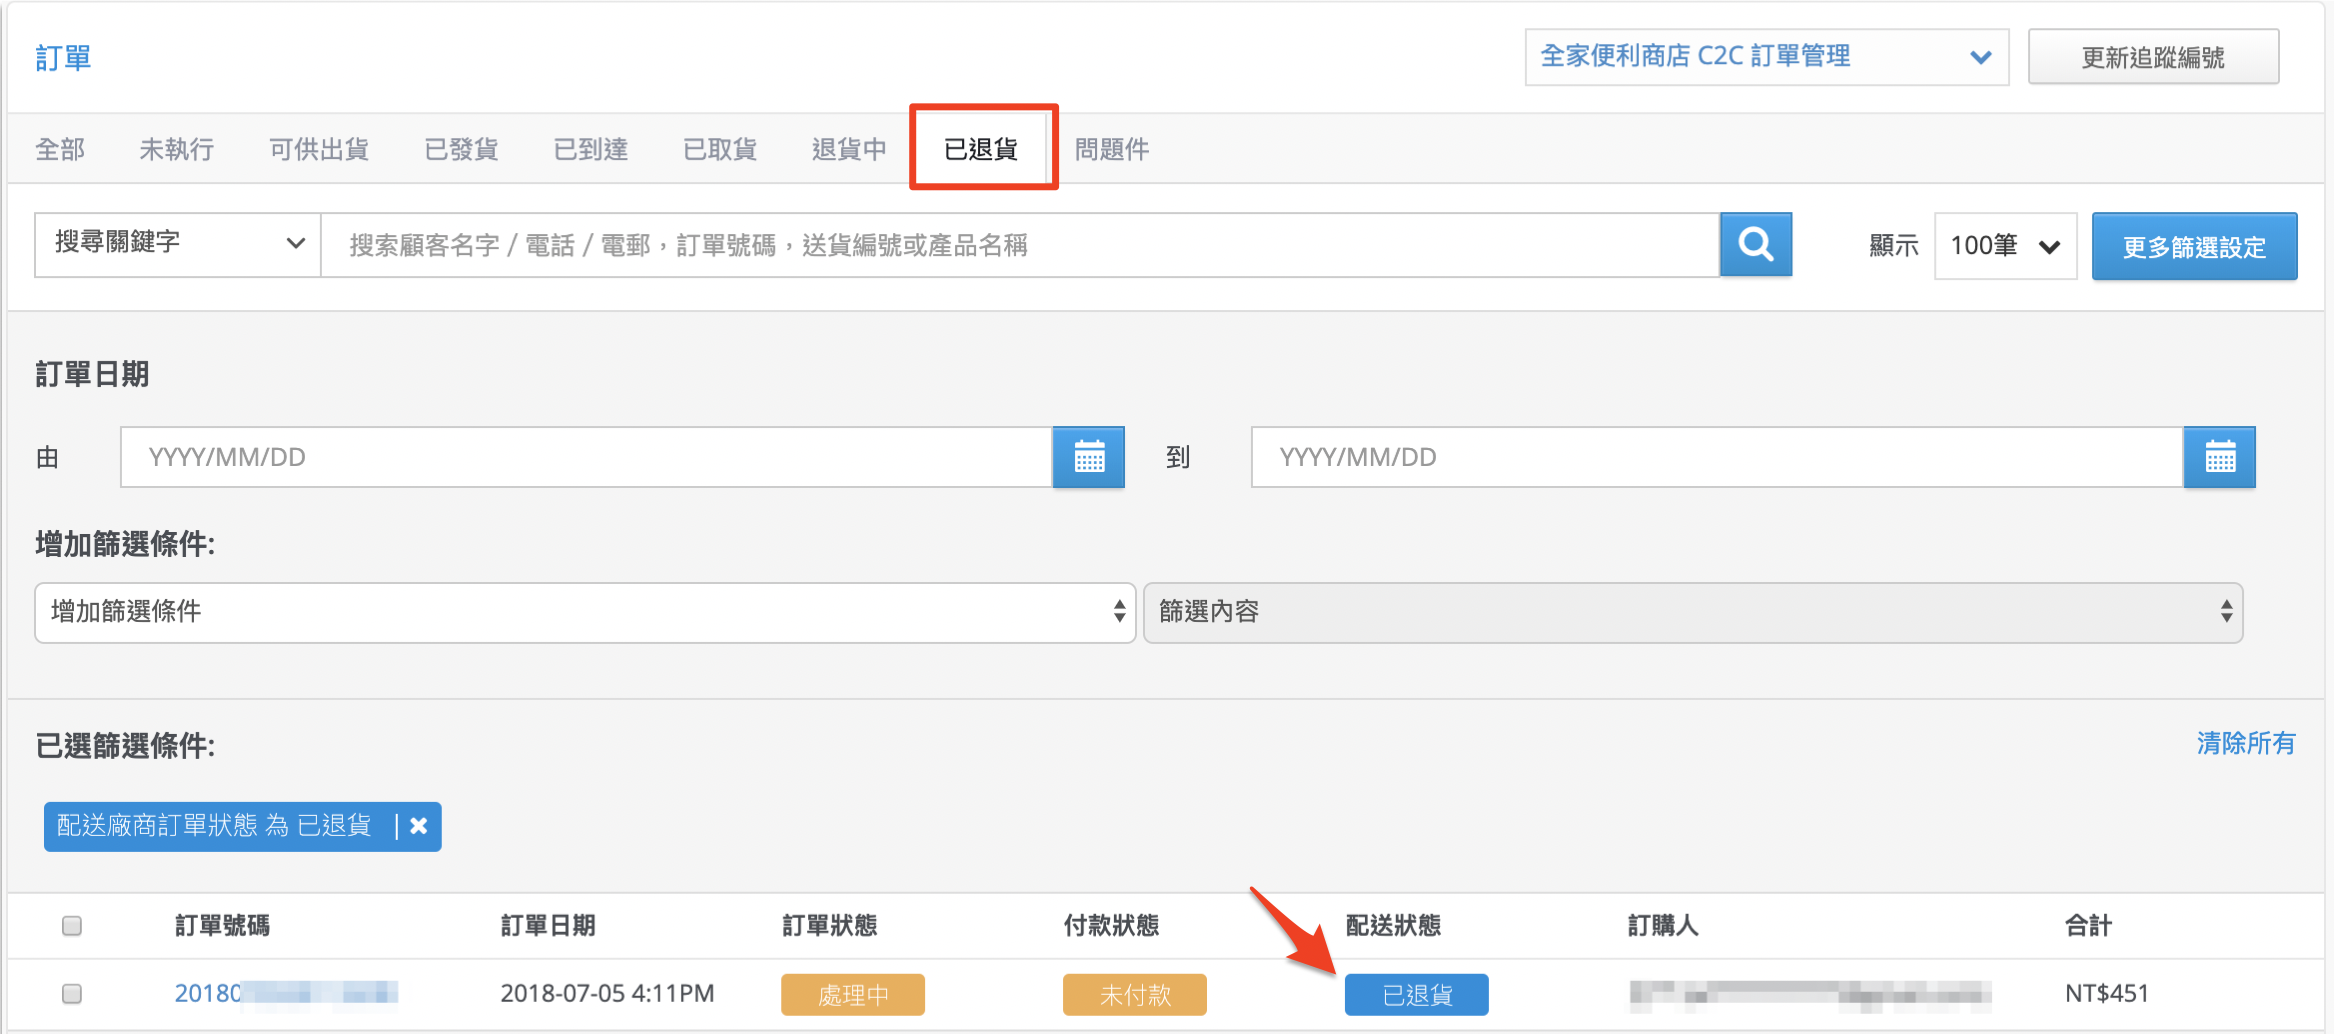This screenshot has height=1034, width=2334.
Task: Click the 配送狀態 column header
Action: tap(1394, 926)
